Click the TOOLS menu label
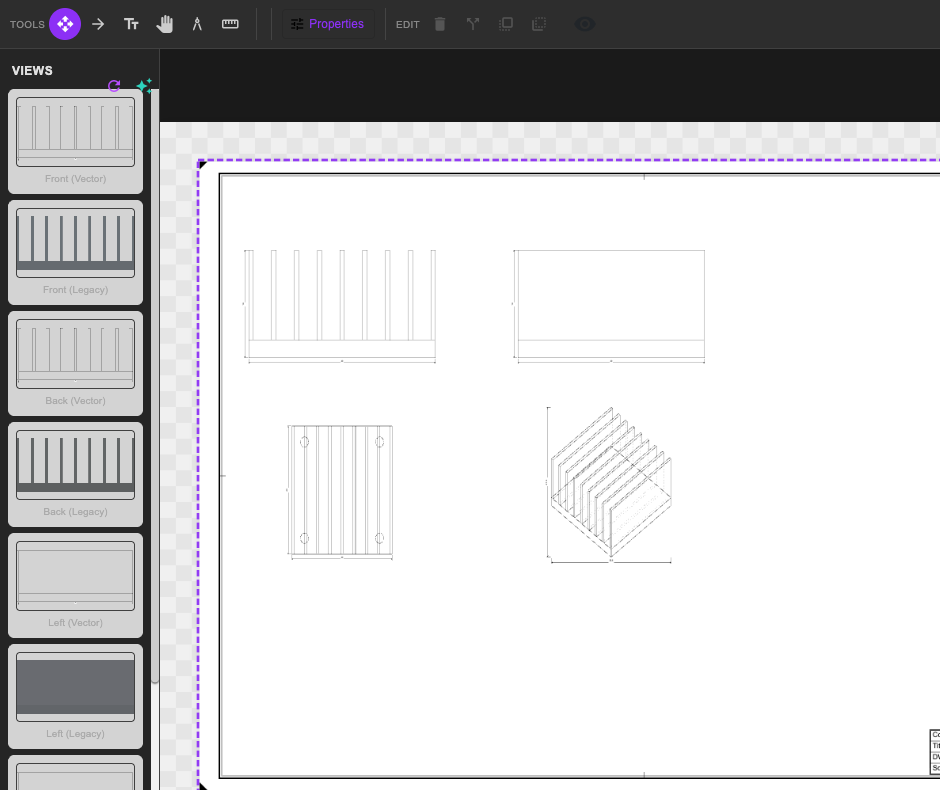 point(27,24)
